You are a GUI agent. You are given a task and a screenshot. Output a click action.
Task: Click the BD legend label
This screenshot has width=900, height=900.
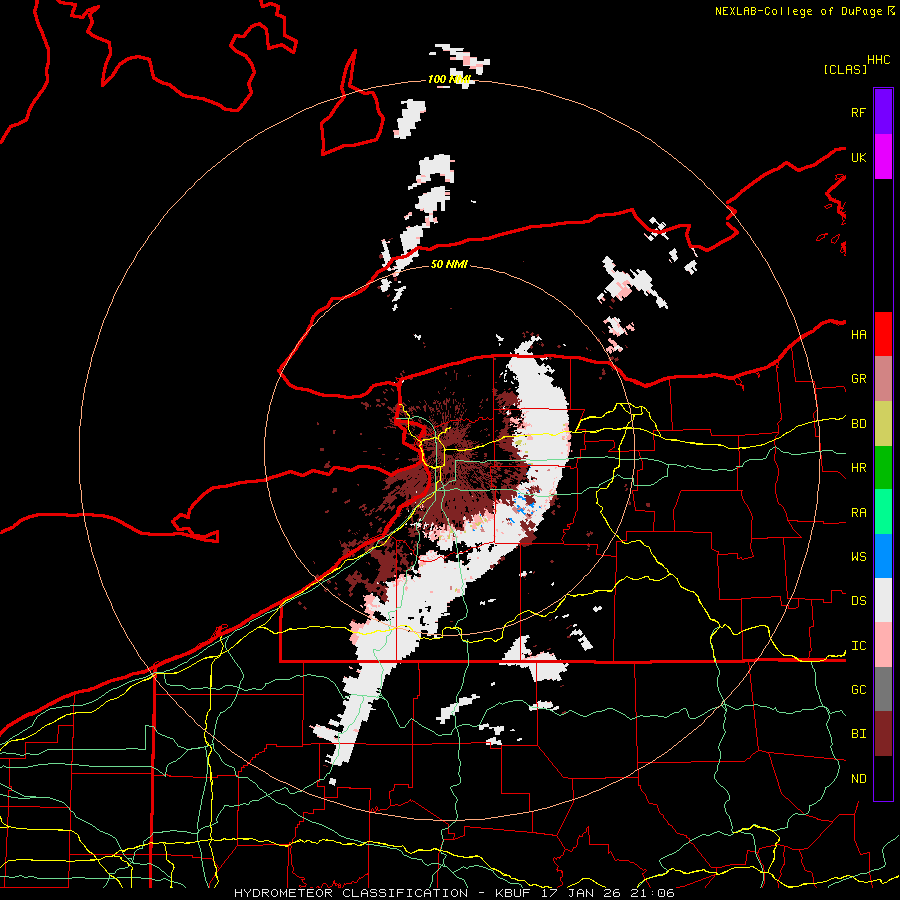[x=859, y=424]
